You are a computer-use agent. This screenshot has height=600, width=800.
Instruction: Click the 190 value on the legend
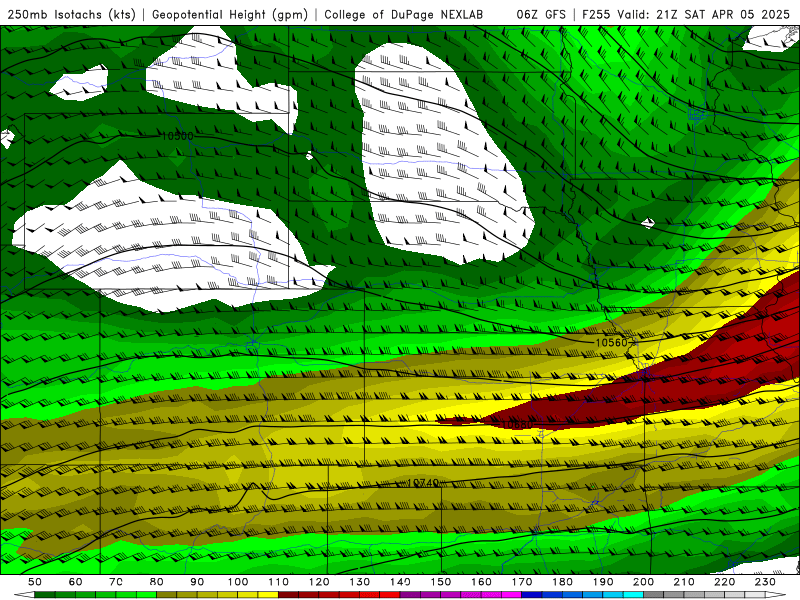point(603,582)
